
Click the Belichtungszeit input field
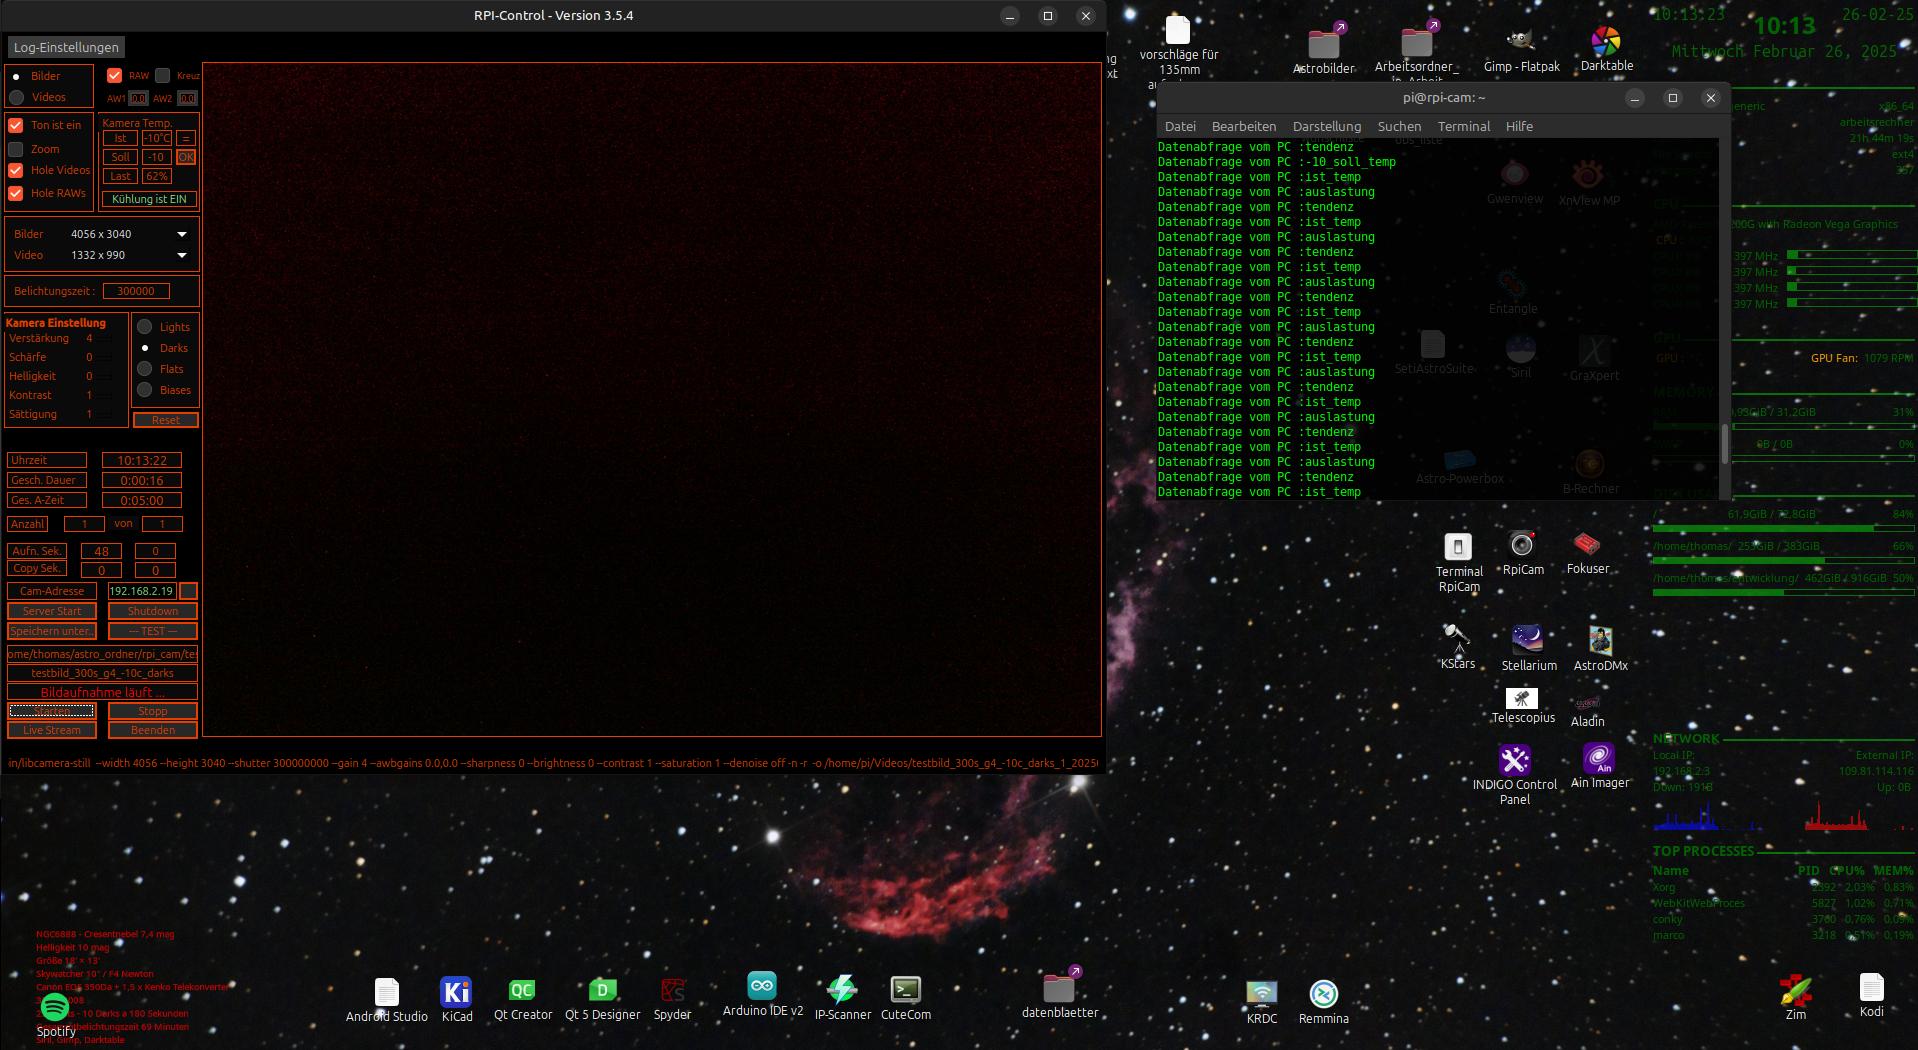pyautogui.click(x=136, y=291)
